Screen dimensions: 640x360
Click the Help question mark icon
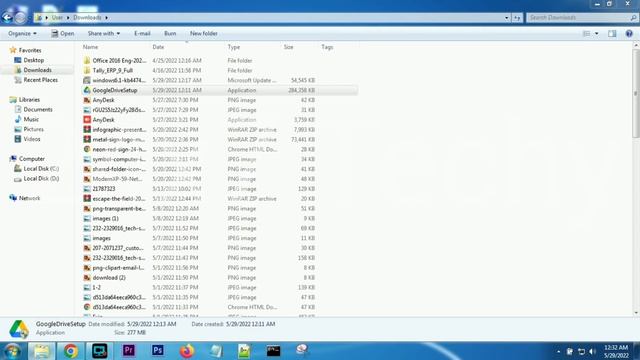[629, 34]
